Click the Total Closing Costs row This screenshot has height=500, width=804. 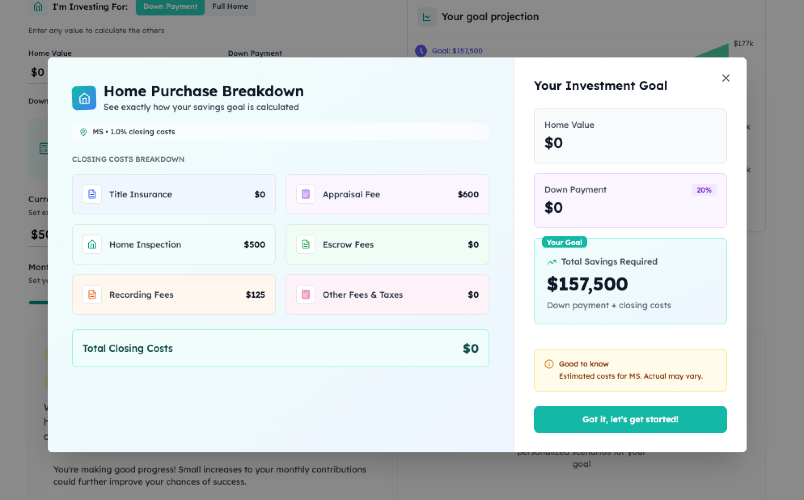pyautogui.click(x=280, y=348)
